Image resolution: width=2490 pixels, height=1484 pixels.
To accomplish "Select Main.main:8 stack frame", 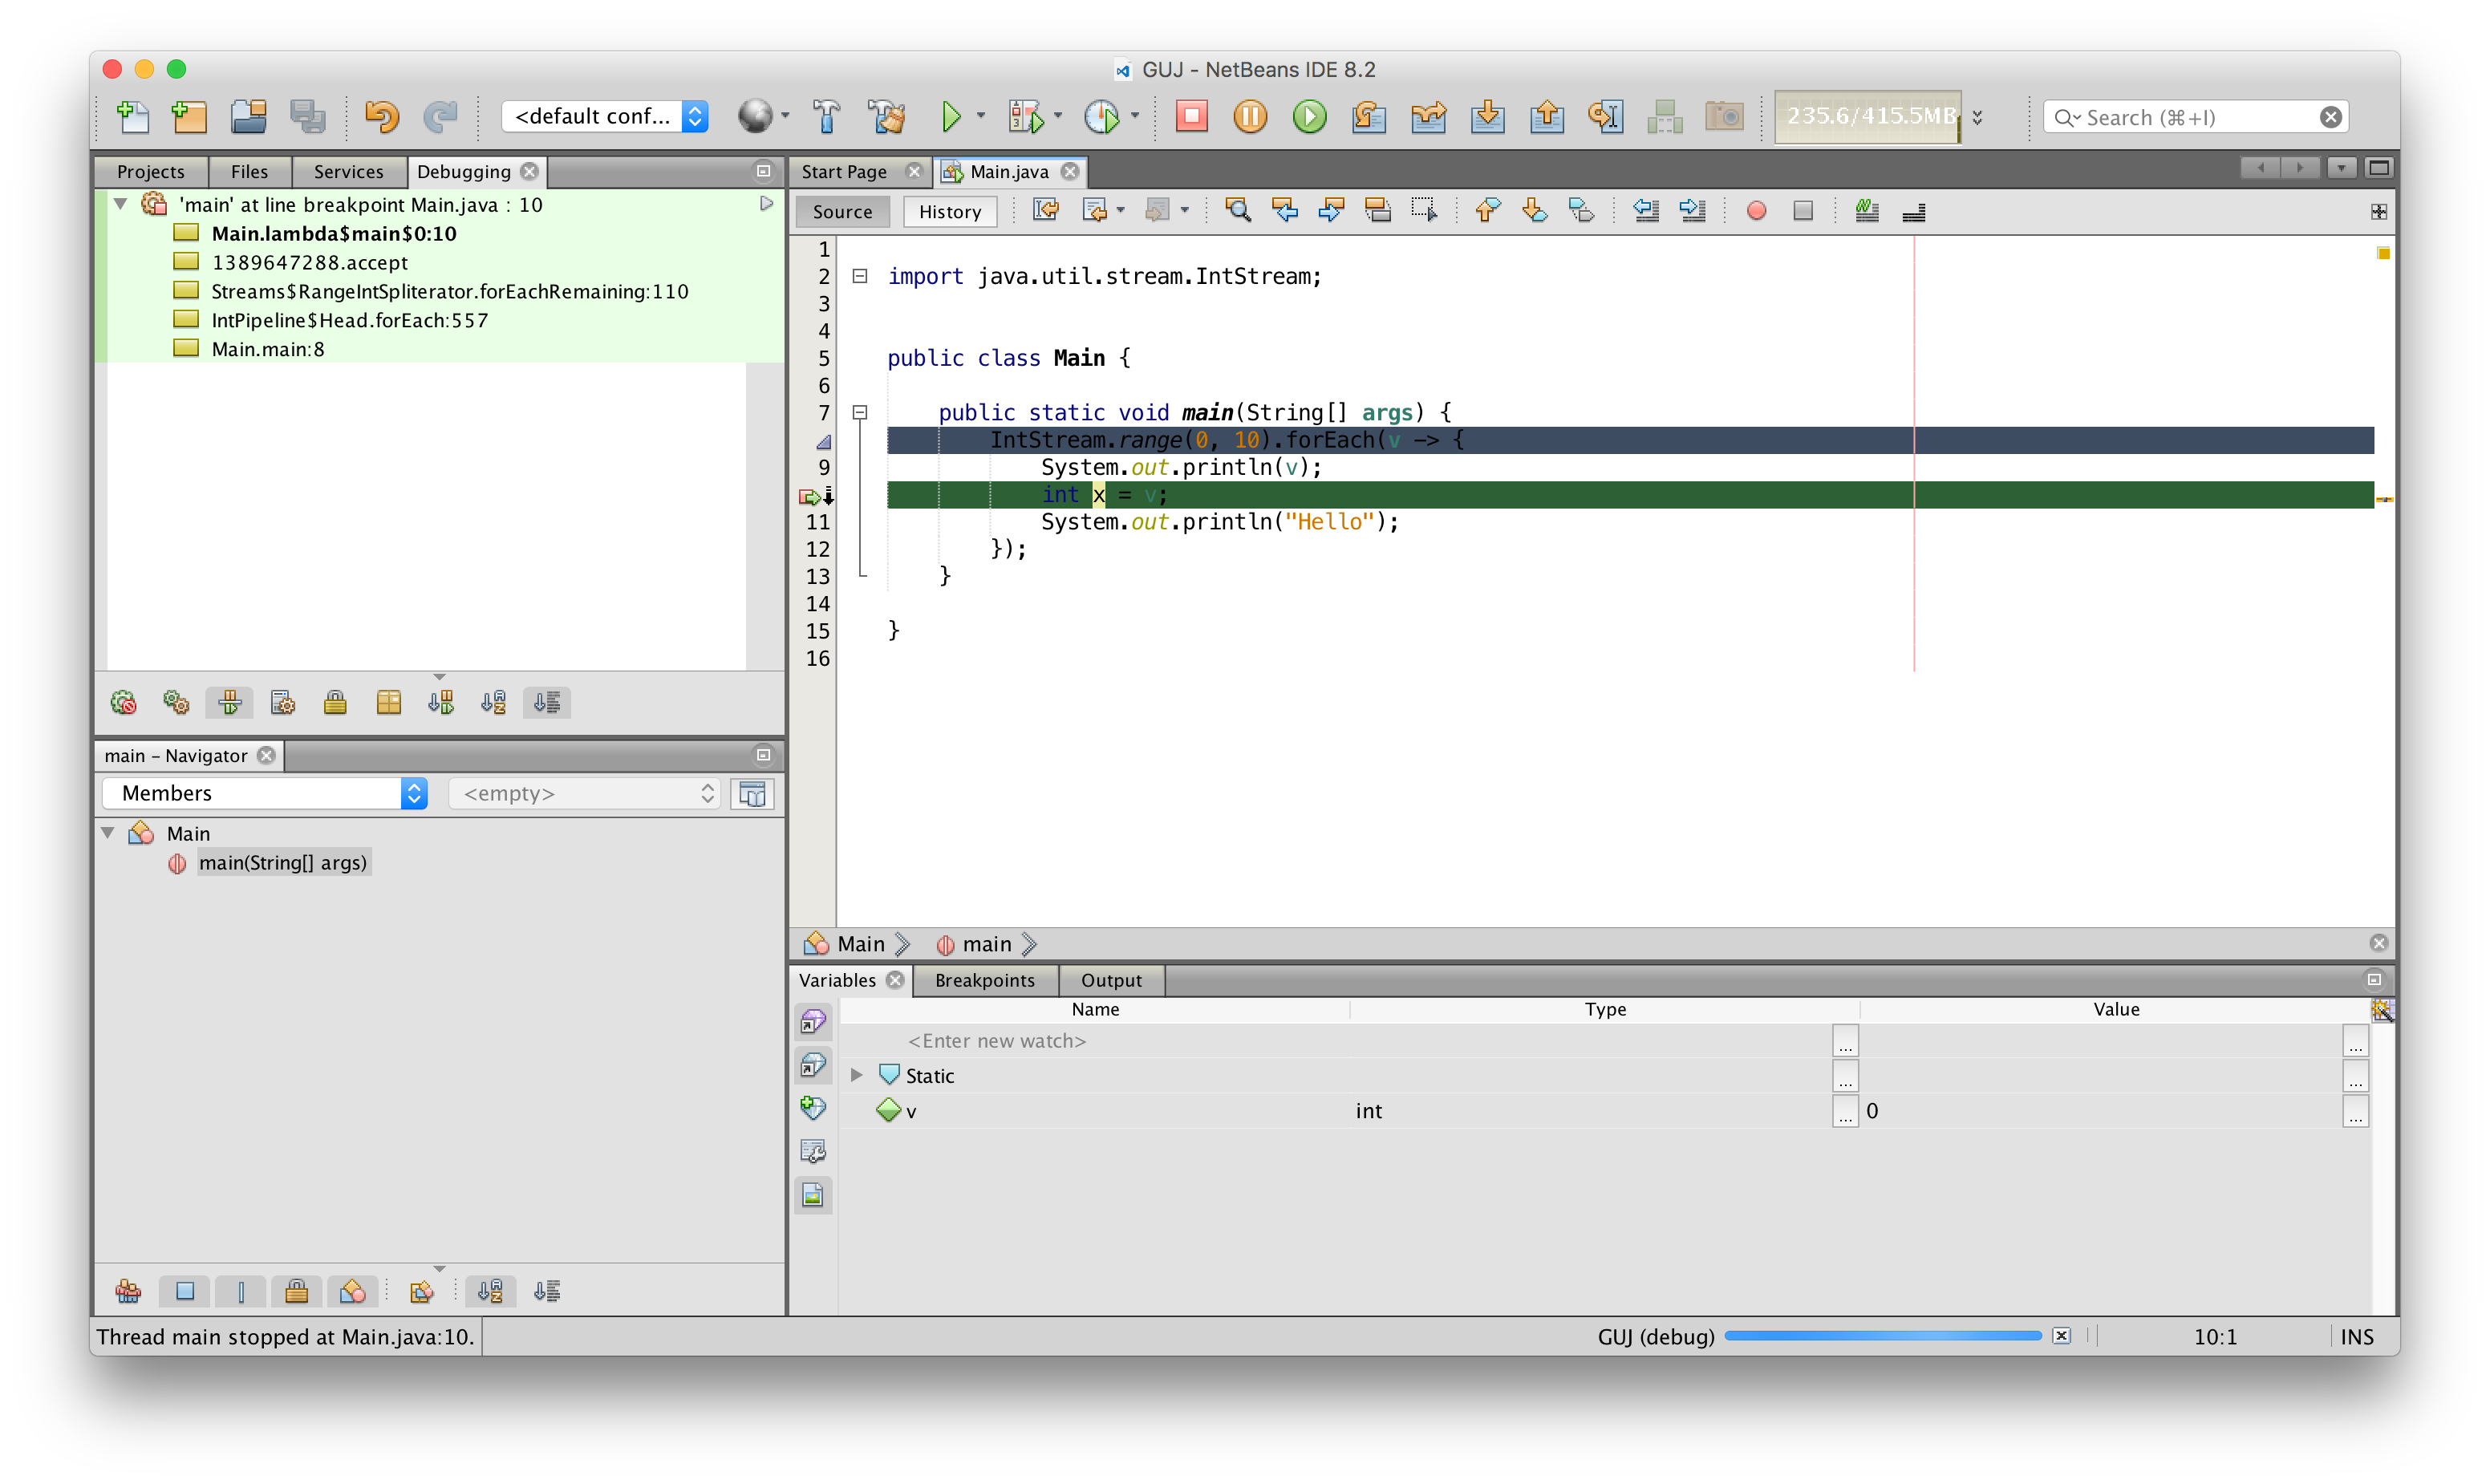I will [268, 349].
